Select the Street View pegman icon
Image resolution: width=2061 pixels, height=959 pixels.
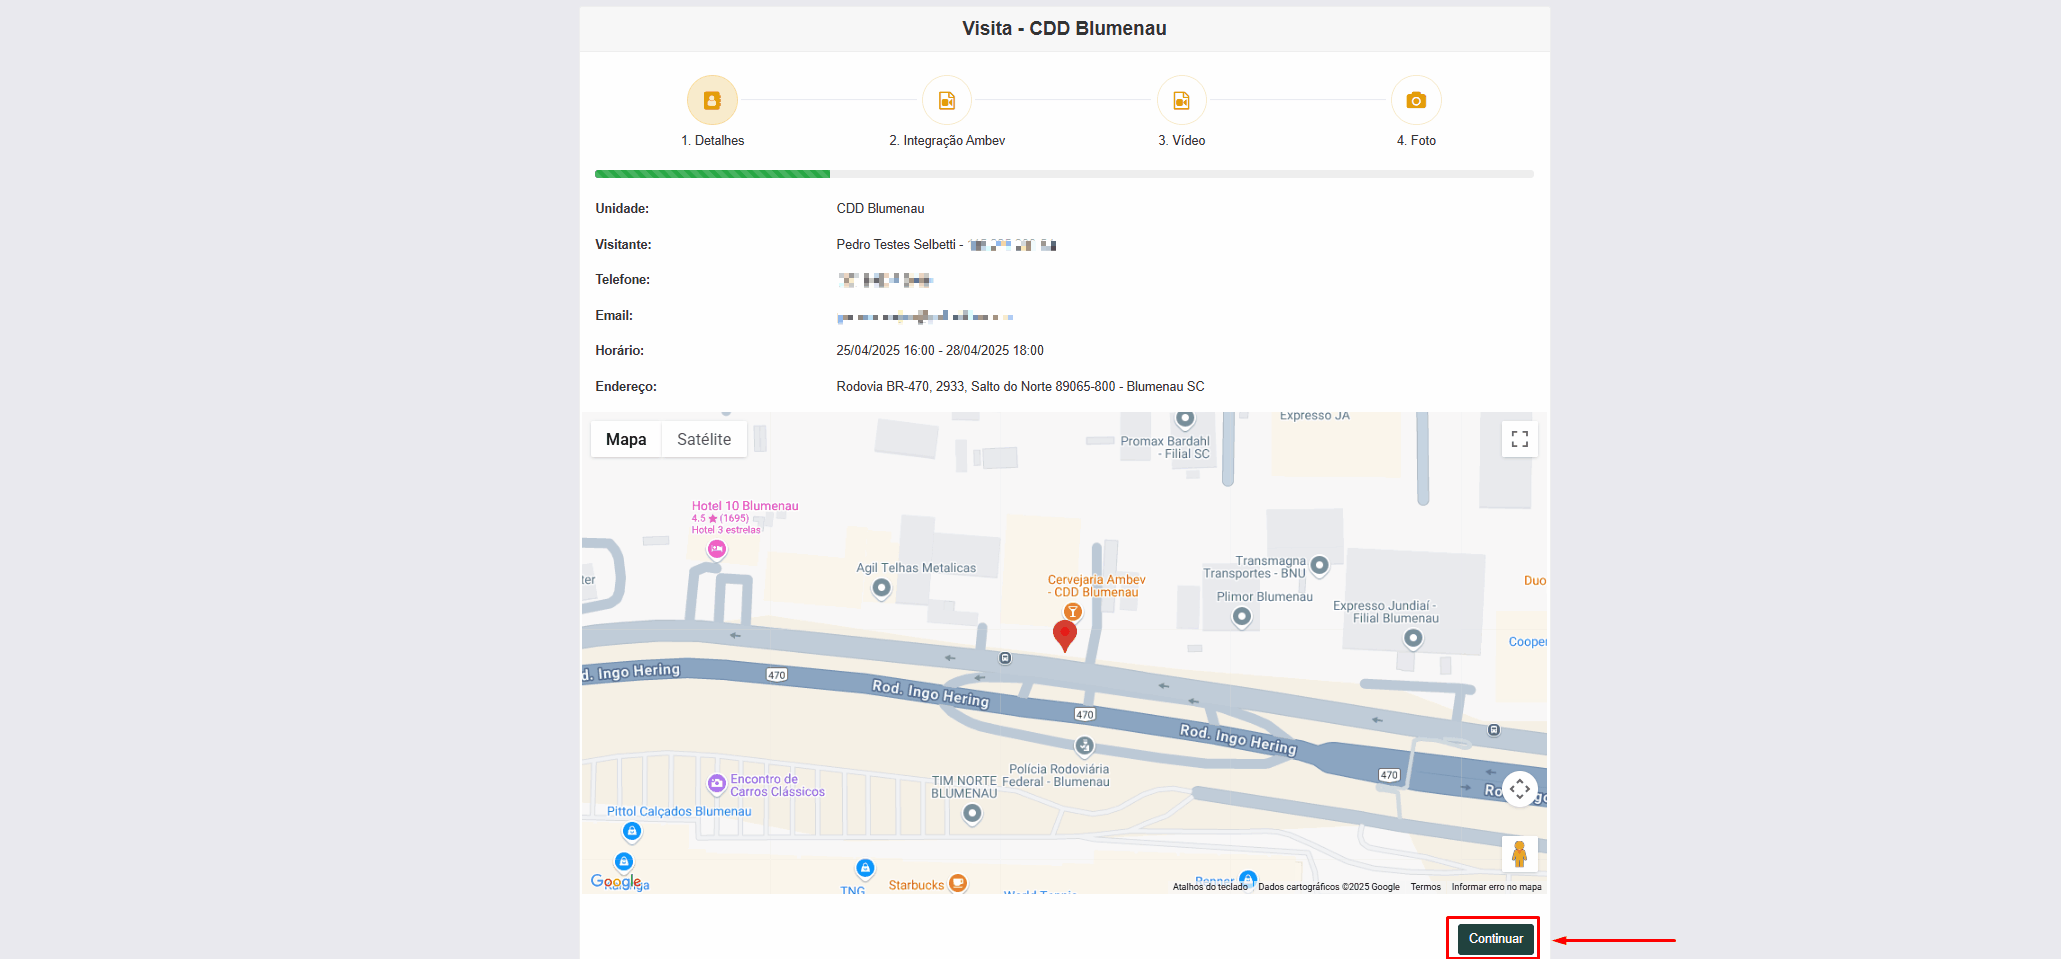point(1519,854)
